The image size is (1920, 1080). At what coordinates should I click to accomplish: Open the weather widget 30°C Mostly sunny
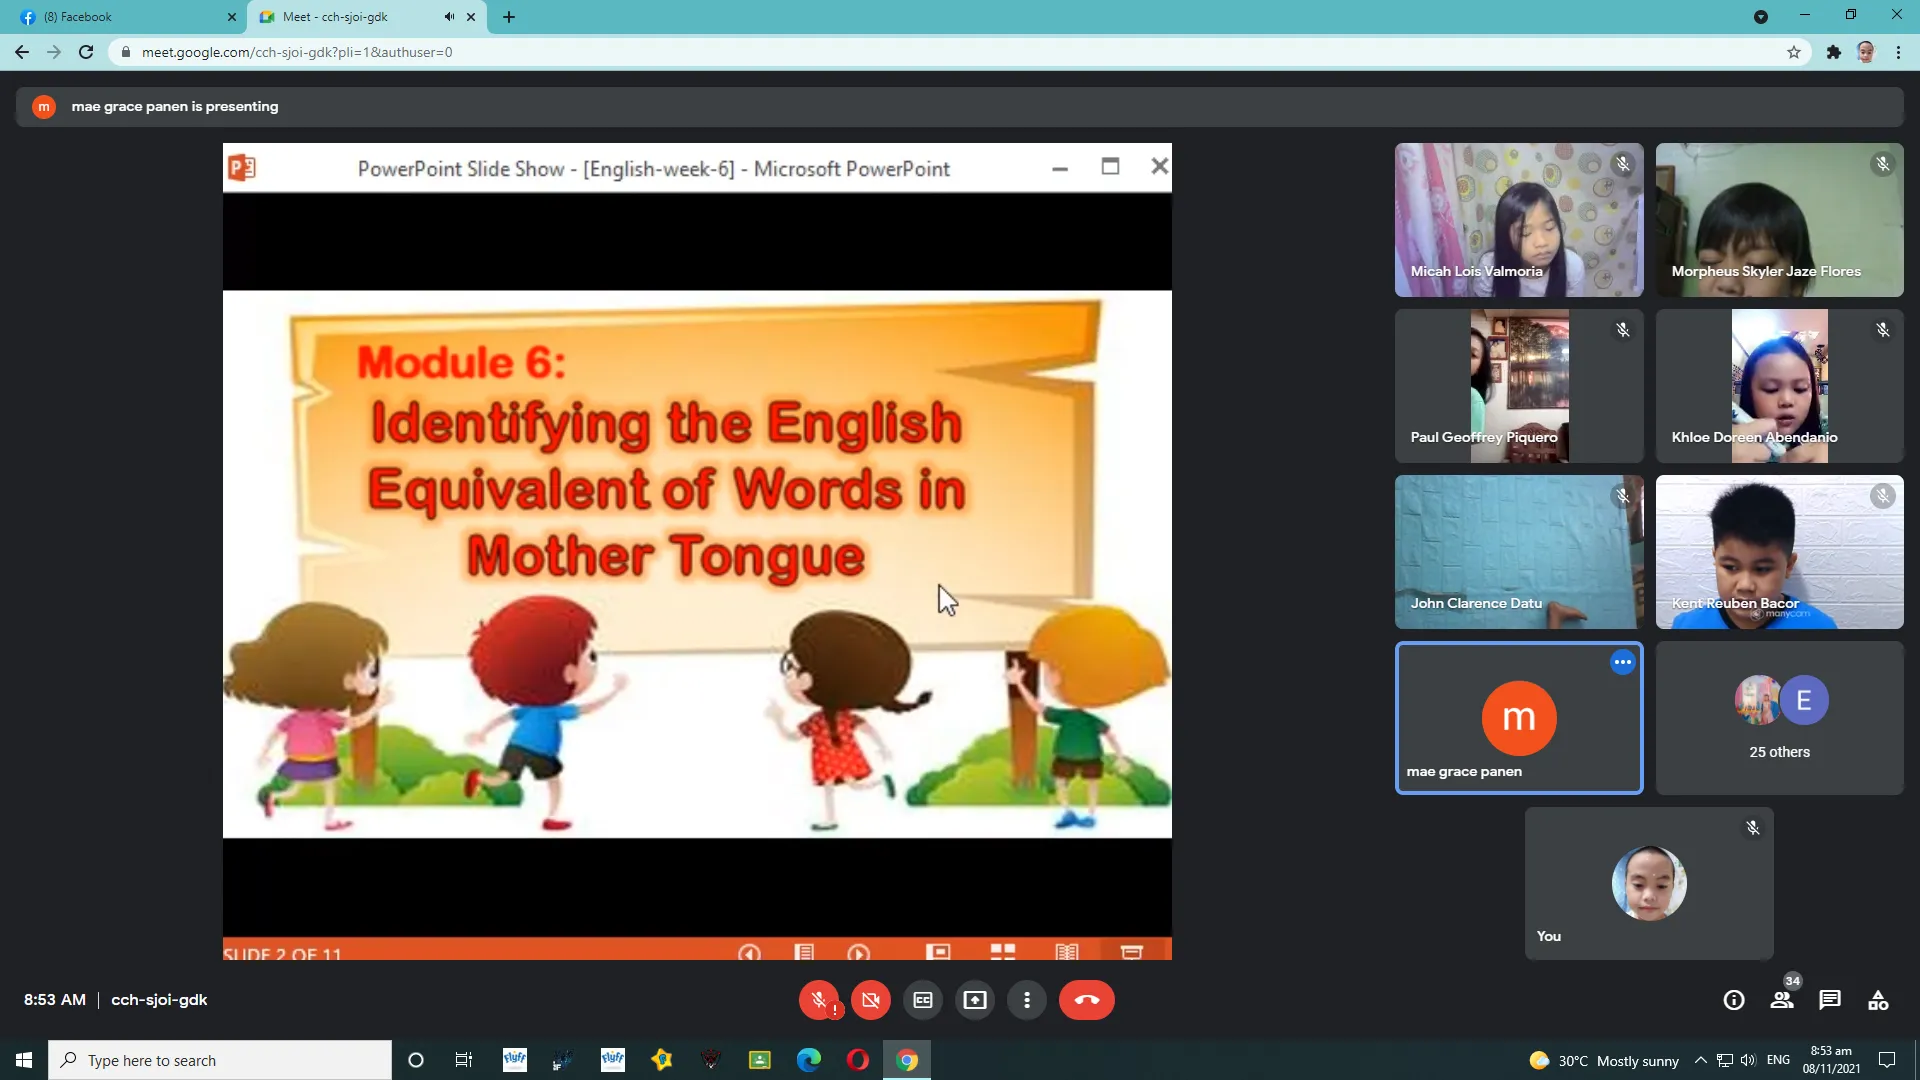coord(1604,1060)
